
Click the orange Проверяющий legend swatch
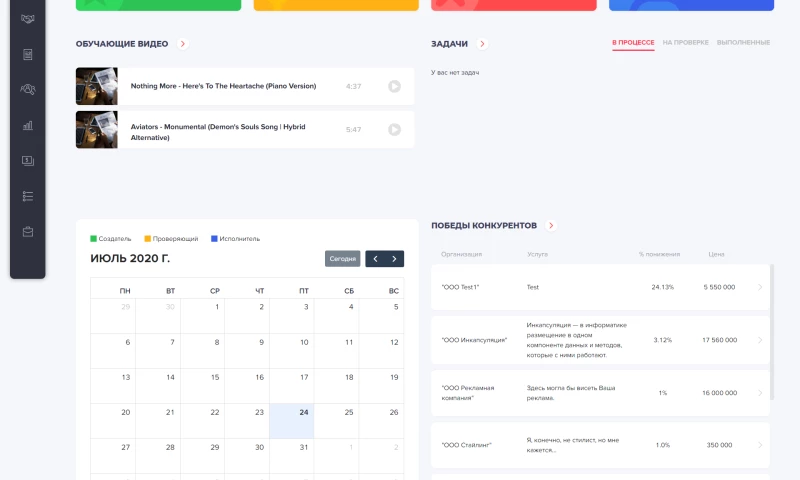(x=147, y=239)
